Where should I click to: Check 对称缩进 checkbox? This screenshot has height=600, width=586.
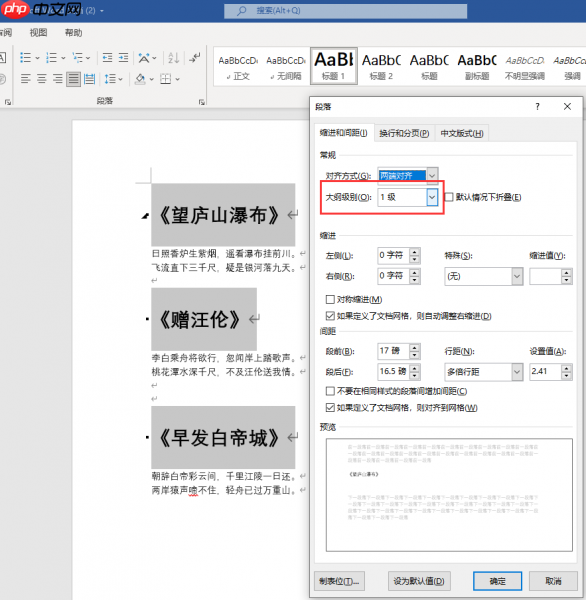click(x=330, y=299)
